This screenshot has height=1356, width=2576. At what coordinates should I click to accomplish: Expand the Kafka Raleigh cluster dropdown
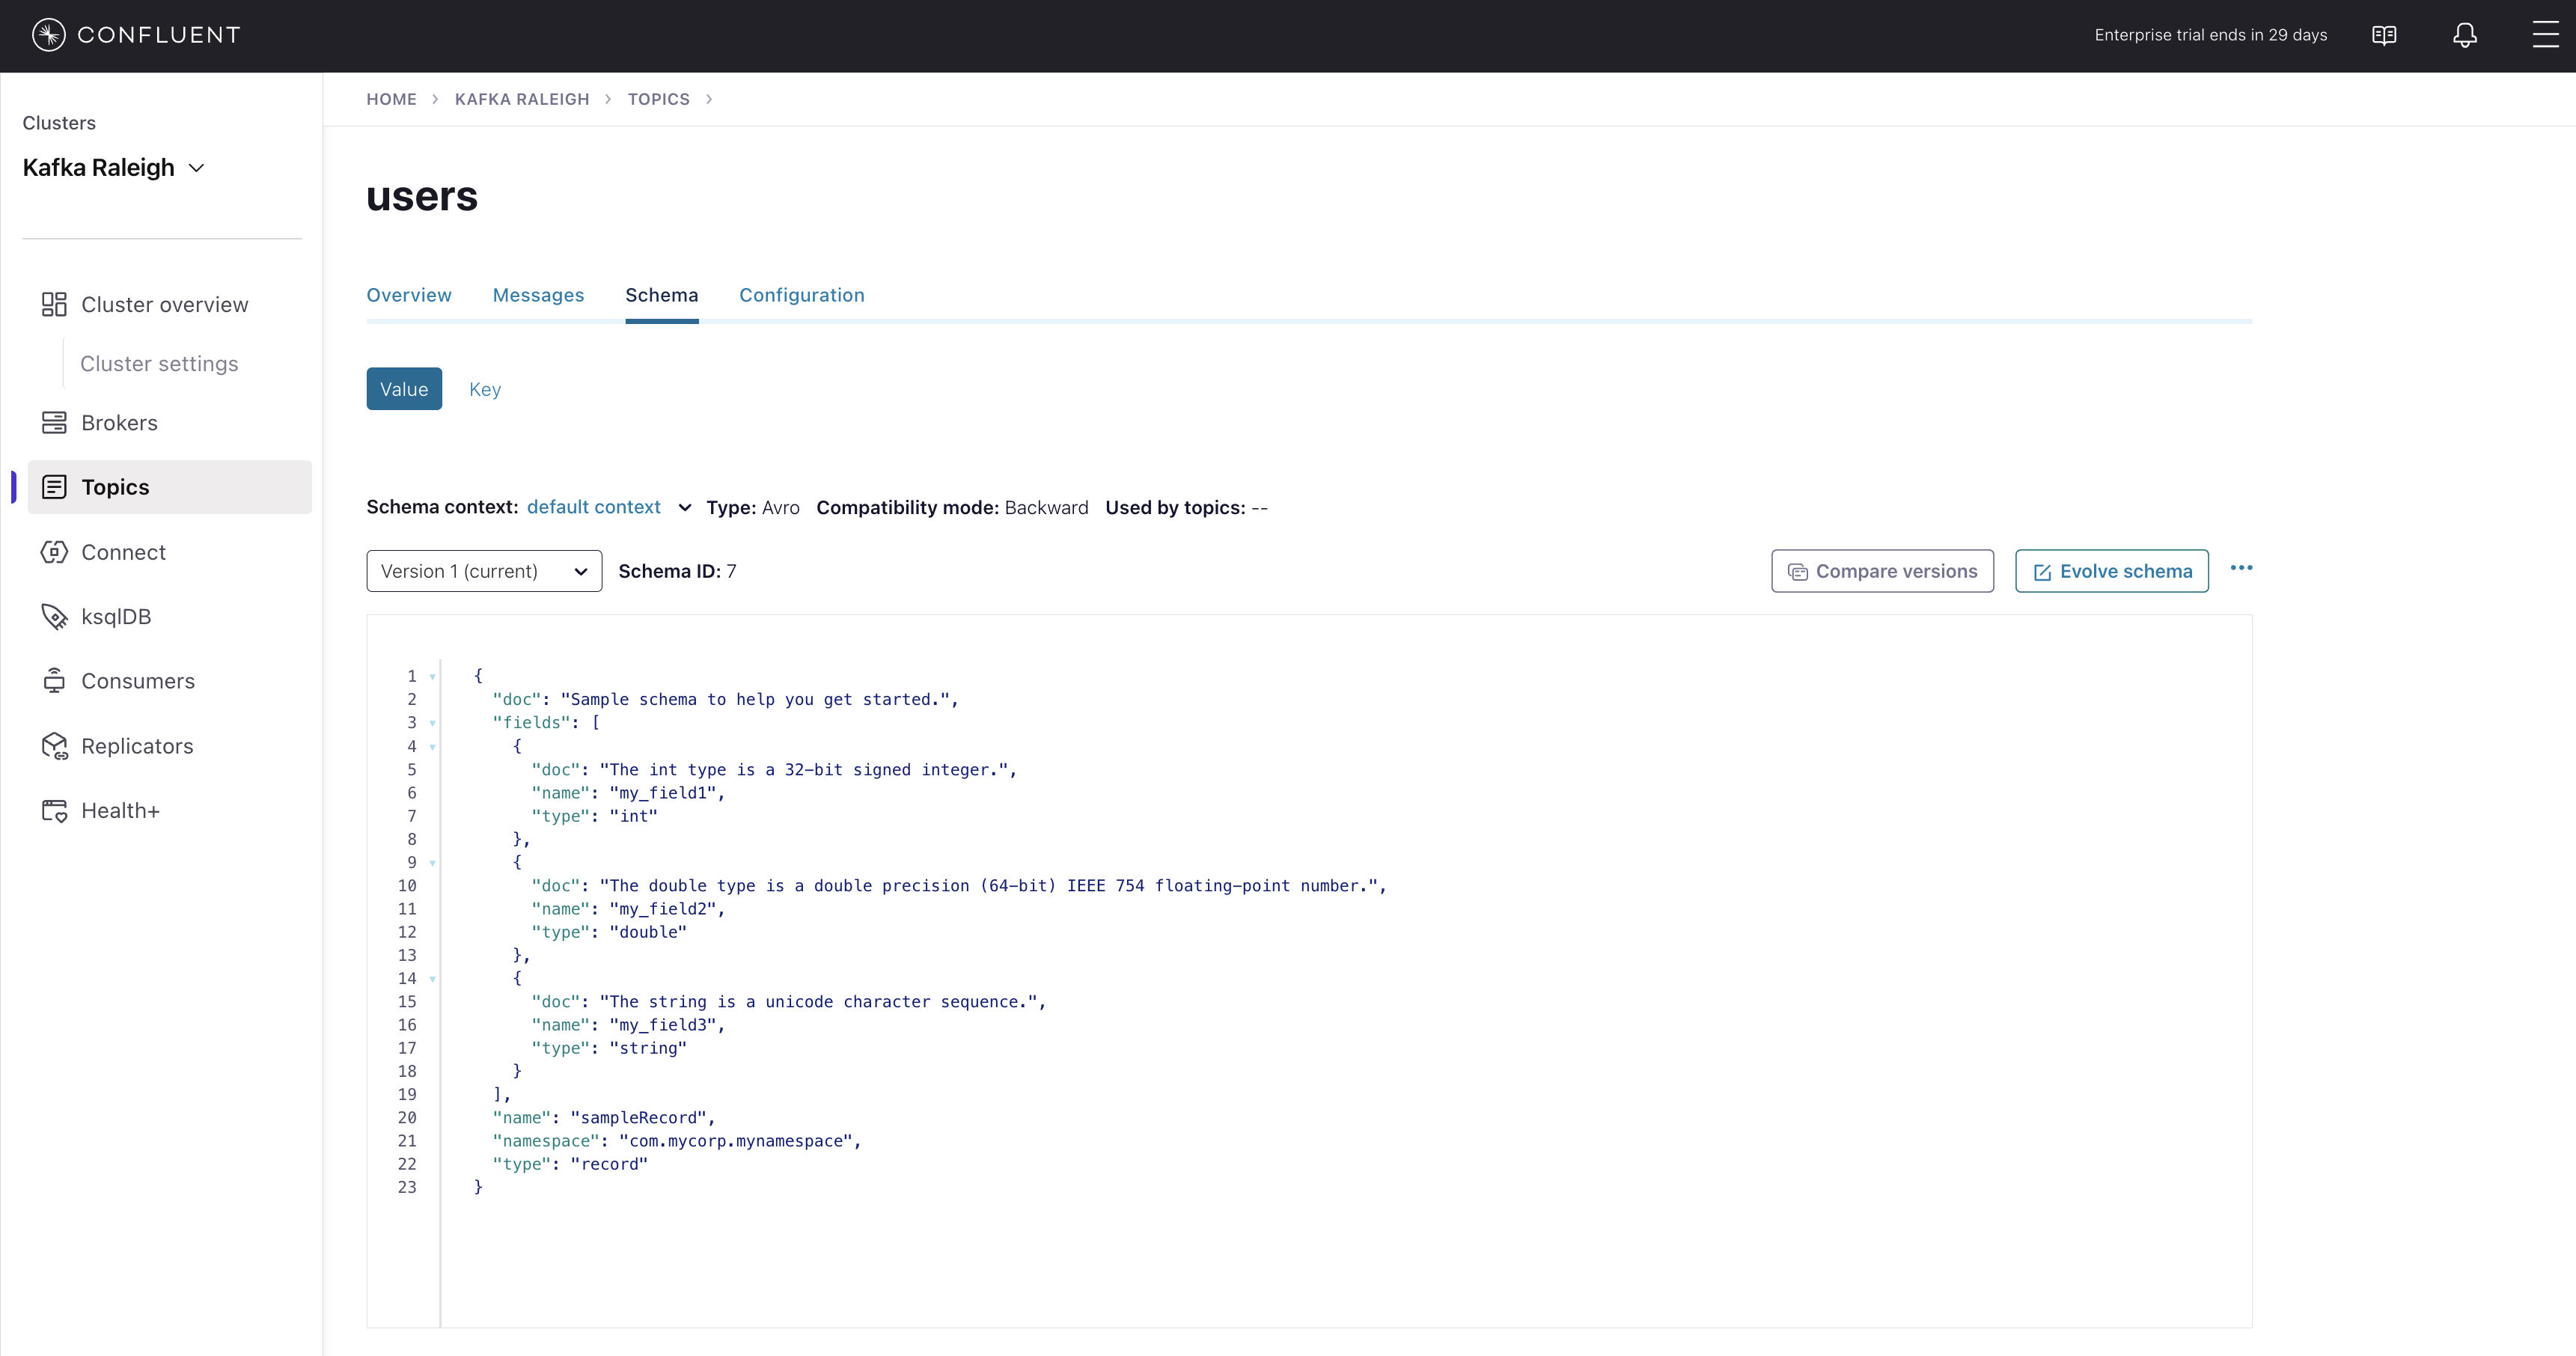(x=197, y=168)
